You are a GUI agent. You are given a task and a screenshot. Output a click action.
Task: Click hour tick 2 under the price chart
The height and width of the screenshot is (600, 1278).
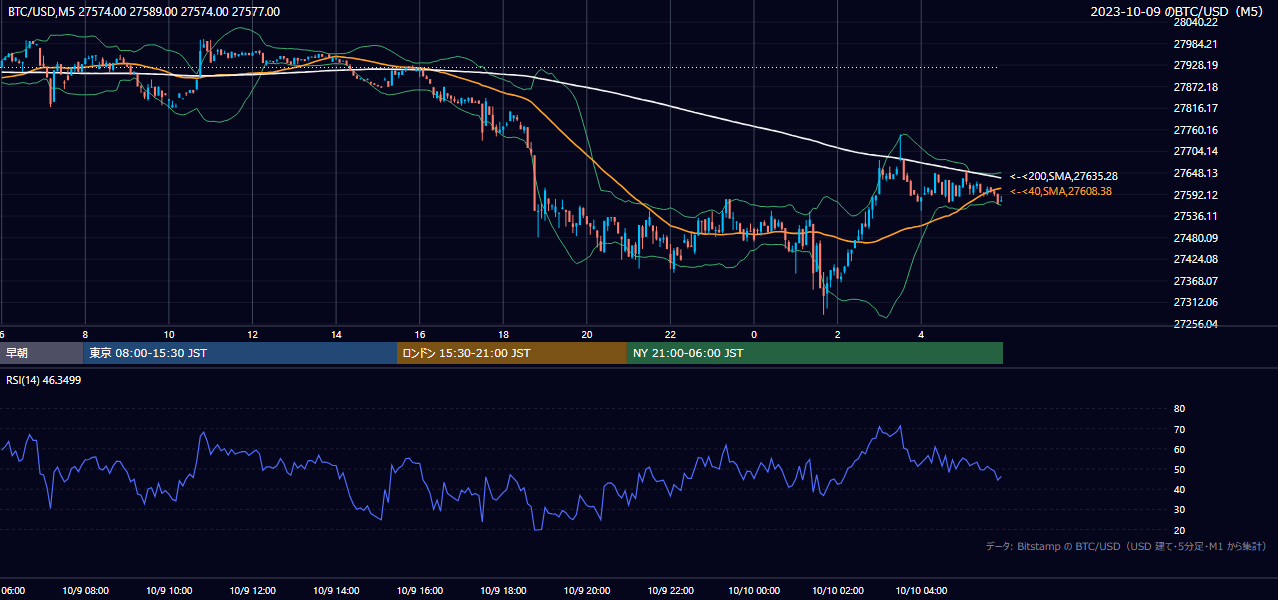(x=838, y=334)
